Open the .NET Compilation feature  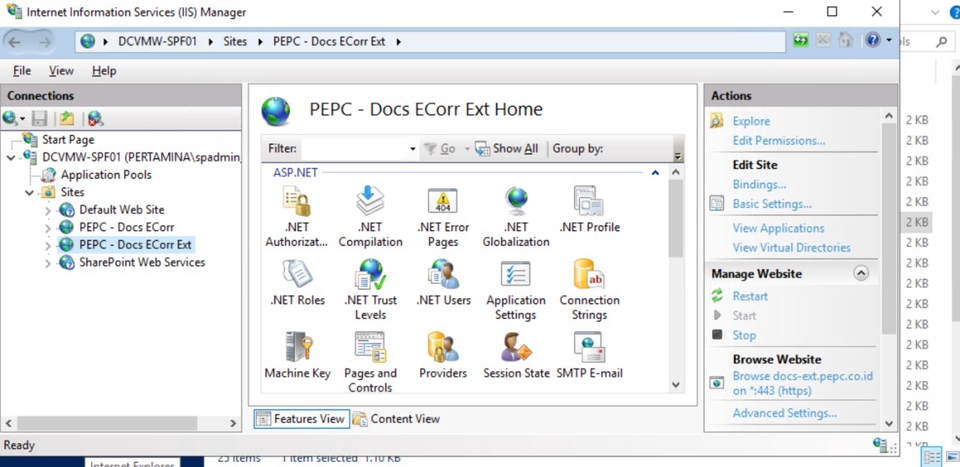click(x=370, y=217)
